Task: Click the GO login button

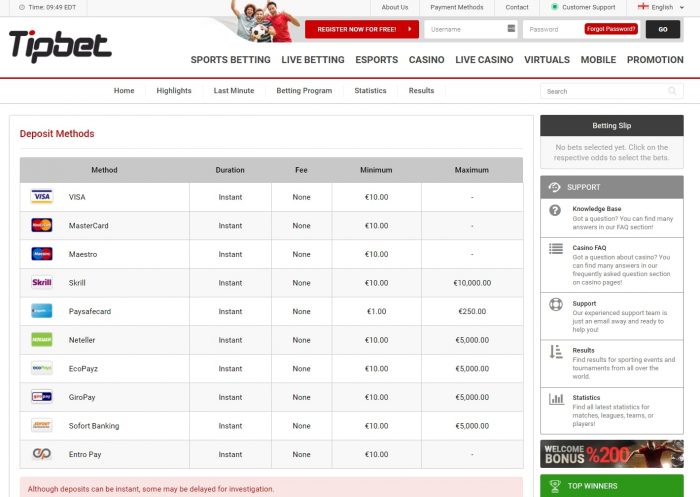Action: click(x=662, y=29)
